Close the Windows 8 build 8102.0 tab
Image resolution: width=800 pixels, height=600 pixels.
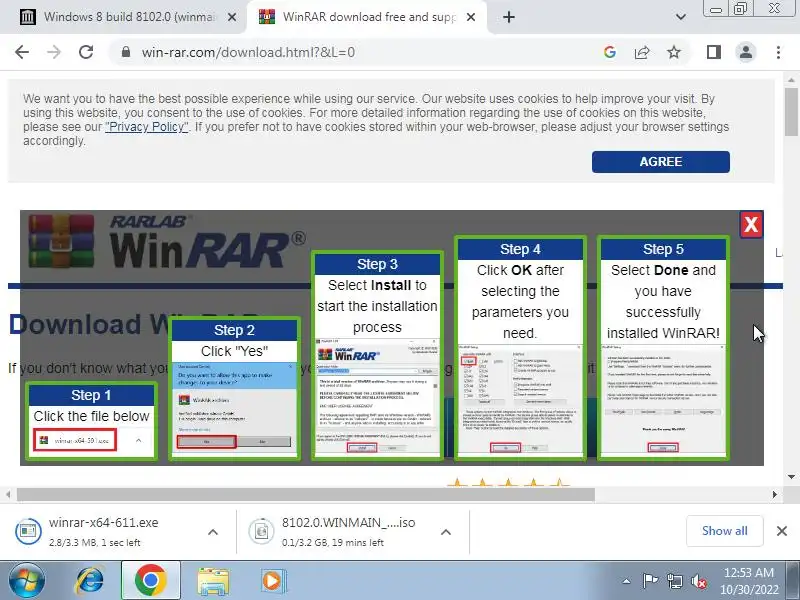point(232,17)
